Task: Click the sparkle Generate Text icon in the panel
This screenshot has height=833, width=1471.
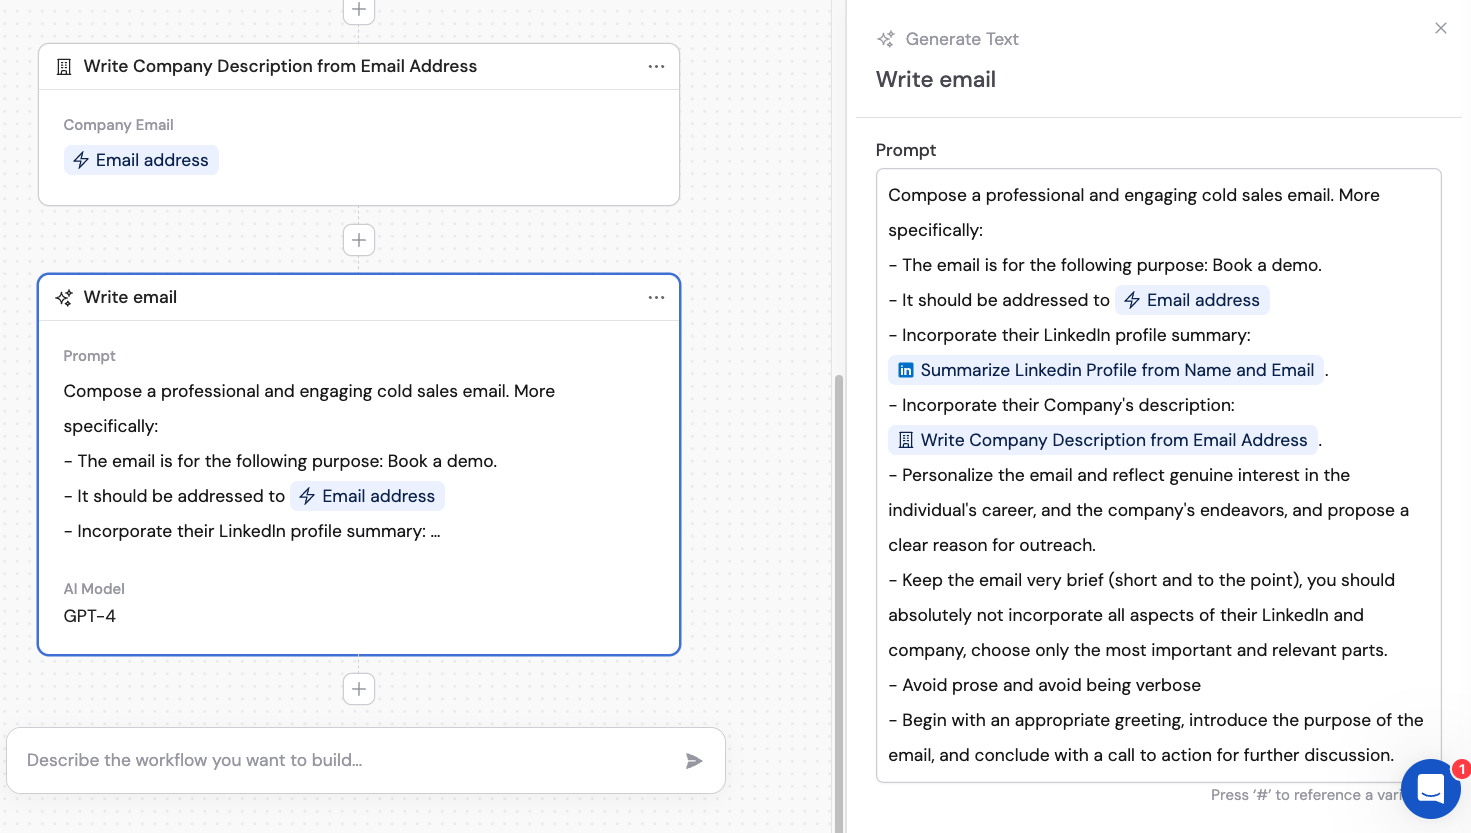Action: (885, 38)
